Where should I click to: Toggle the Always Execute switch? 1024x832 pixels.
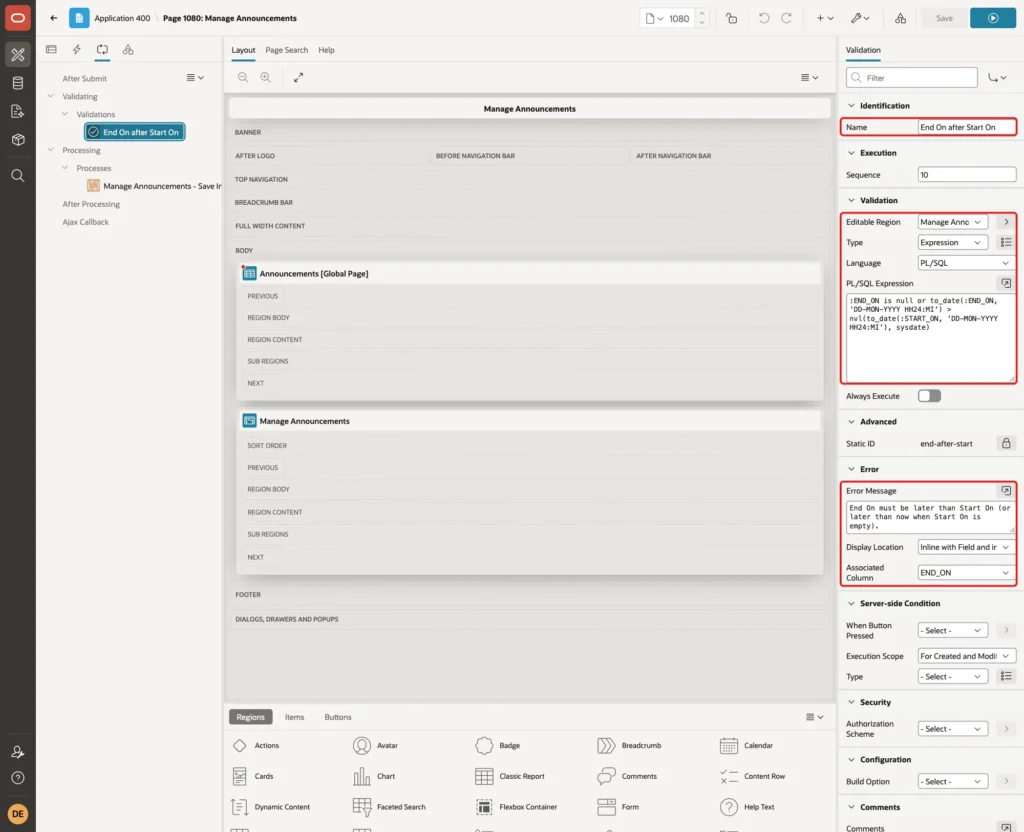point(929,396)
